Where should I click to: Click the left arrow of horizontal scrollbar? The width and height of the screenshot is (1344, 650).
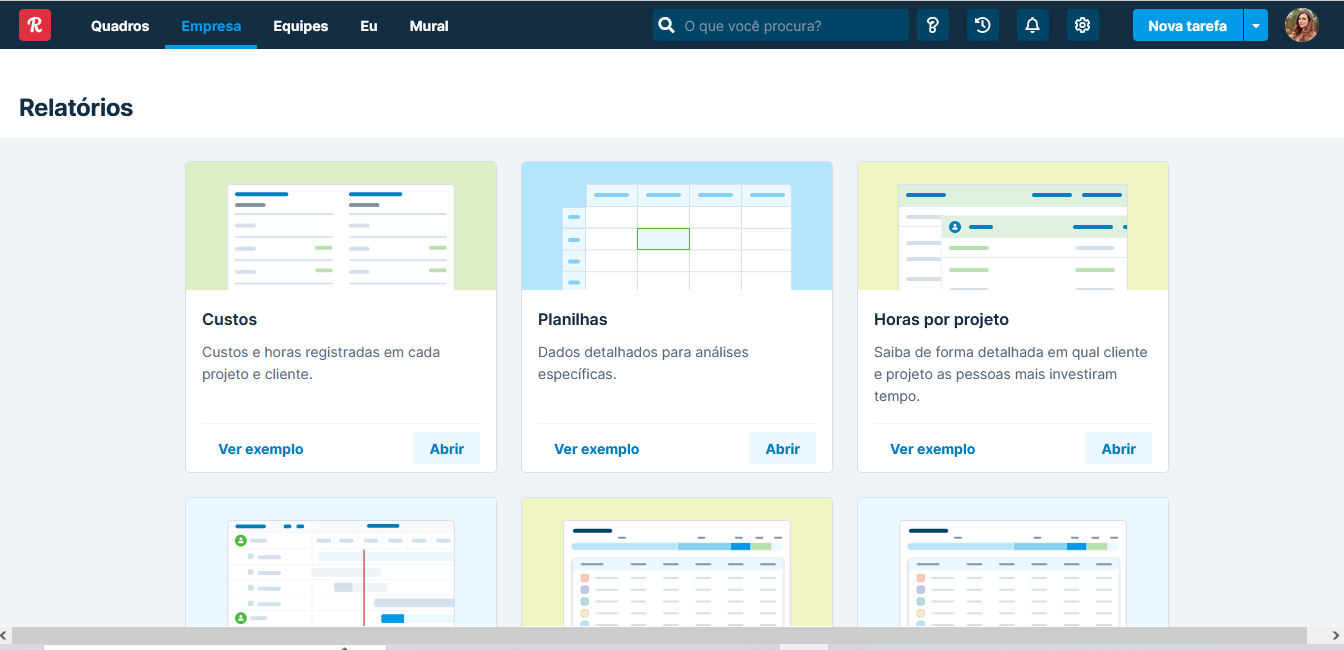pyautogui.click(x=5, y=635)
